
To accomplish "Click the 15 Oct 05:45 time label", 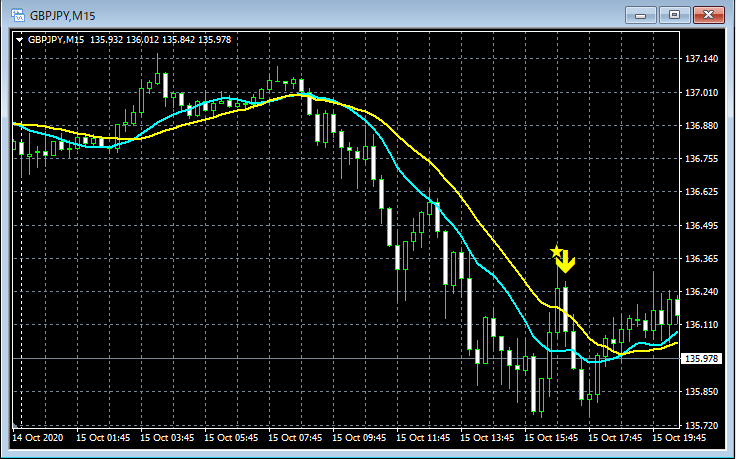I will [x=231, y=437].
